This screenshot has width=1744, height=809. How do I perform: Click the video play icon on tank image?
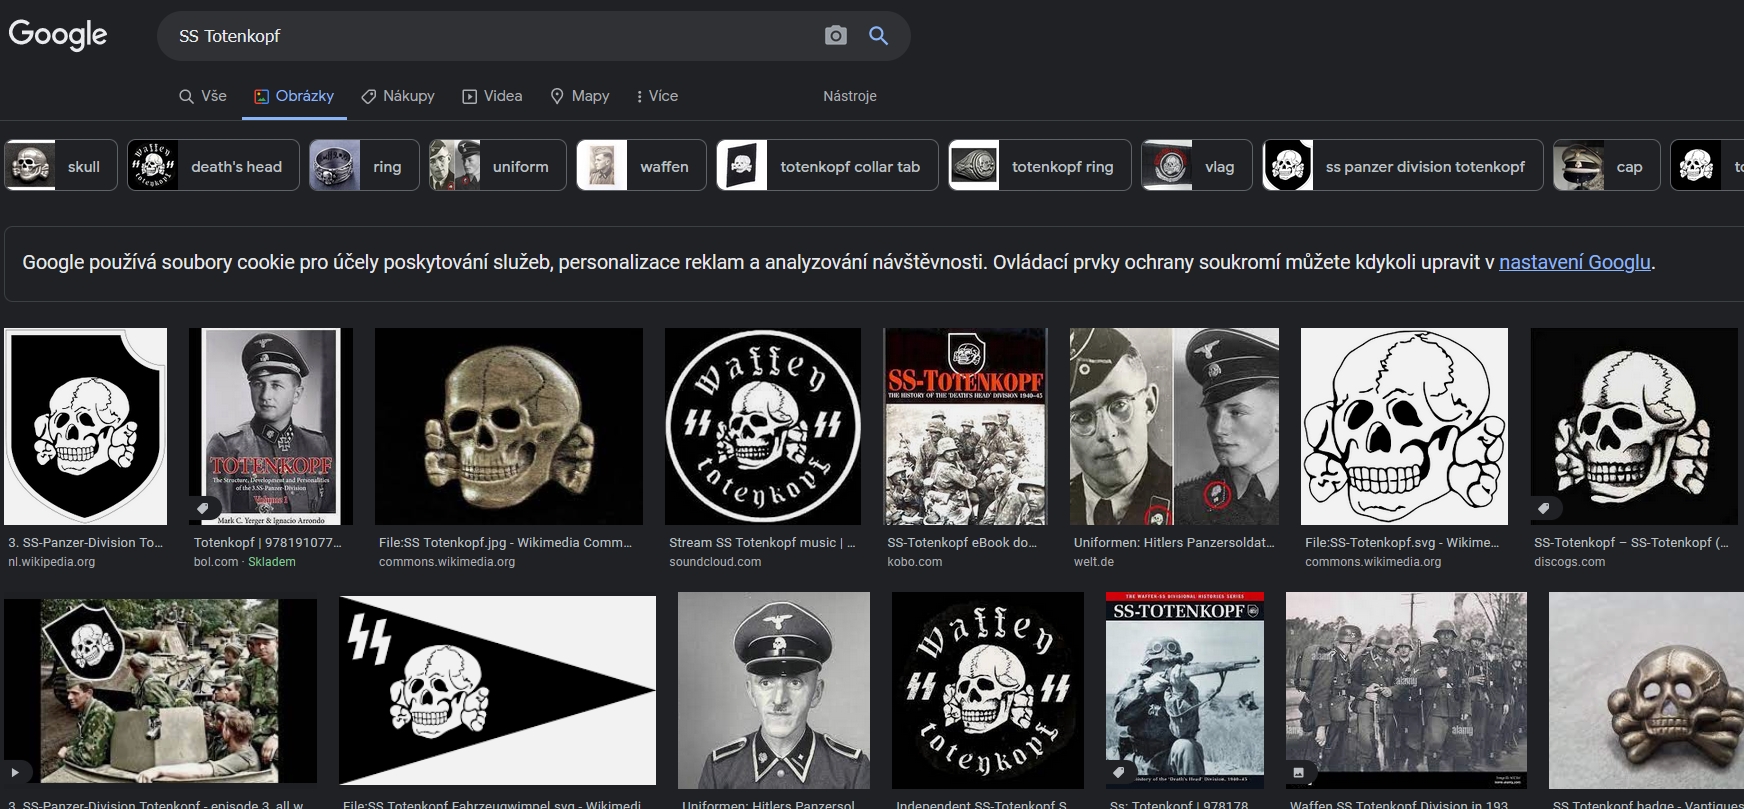click(16, 772)
